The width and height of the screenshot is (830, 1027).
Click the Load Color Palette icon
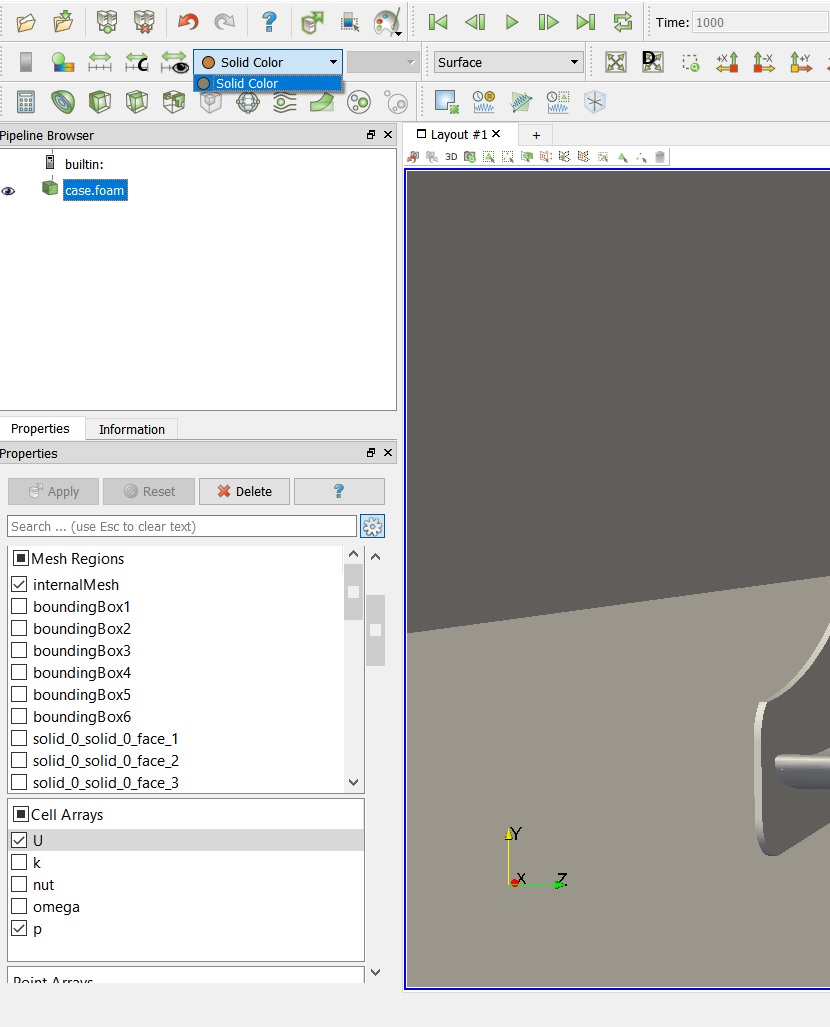click(x=385, y=22)
